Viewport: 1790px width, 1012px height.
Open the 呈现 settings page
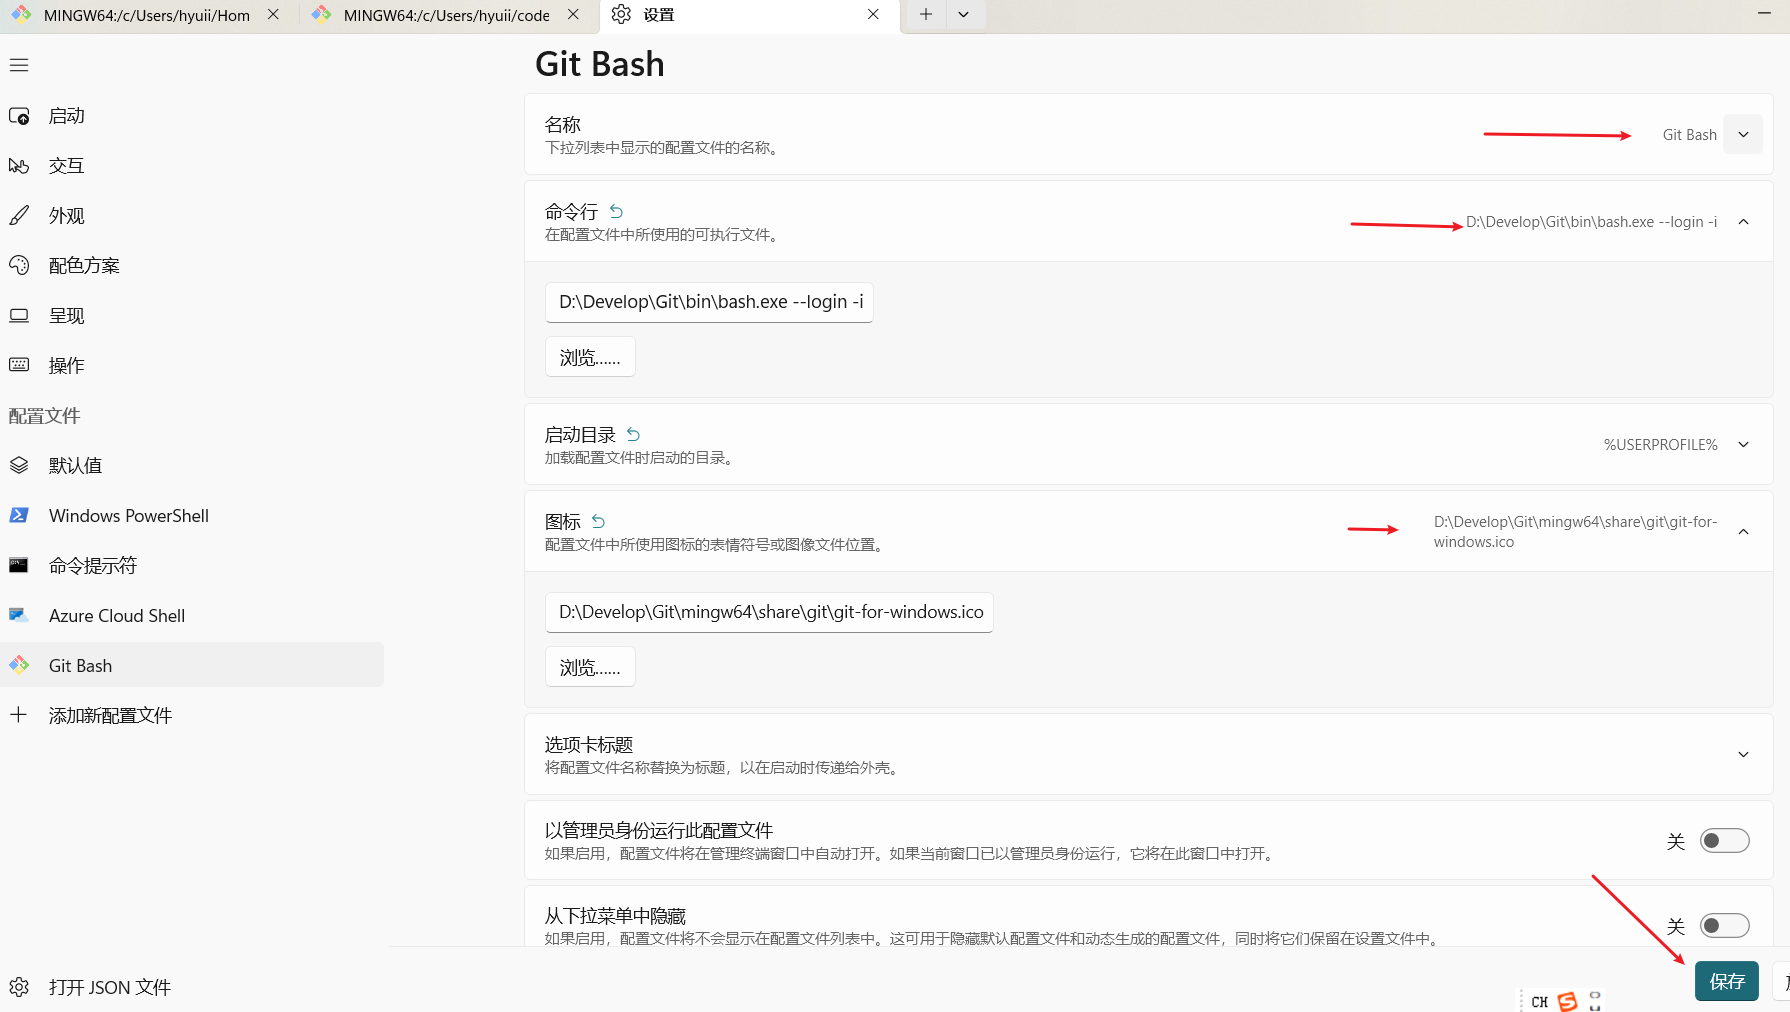192,316
